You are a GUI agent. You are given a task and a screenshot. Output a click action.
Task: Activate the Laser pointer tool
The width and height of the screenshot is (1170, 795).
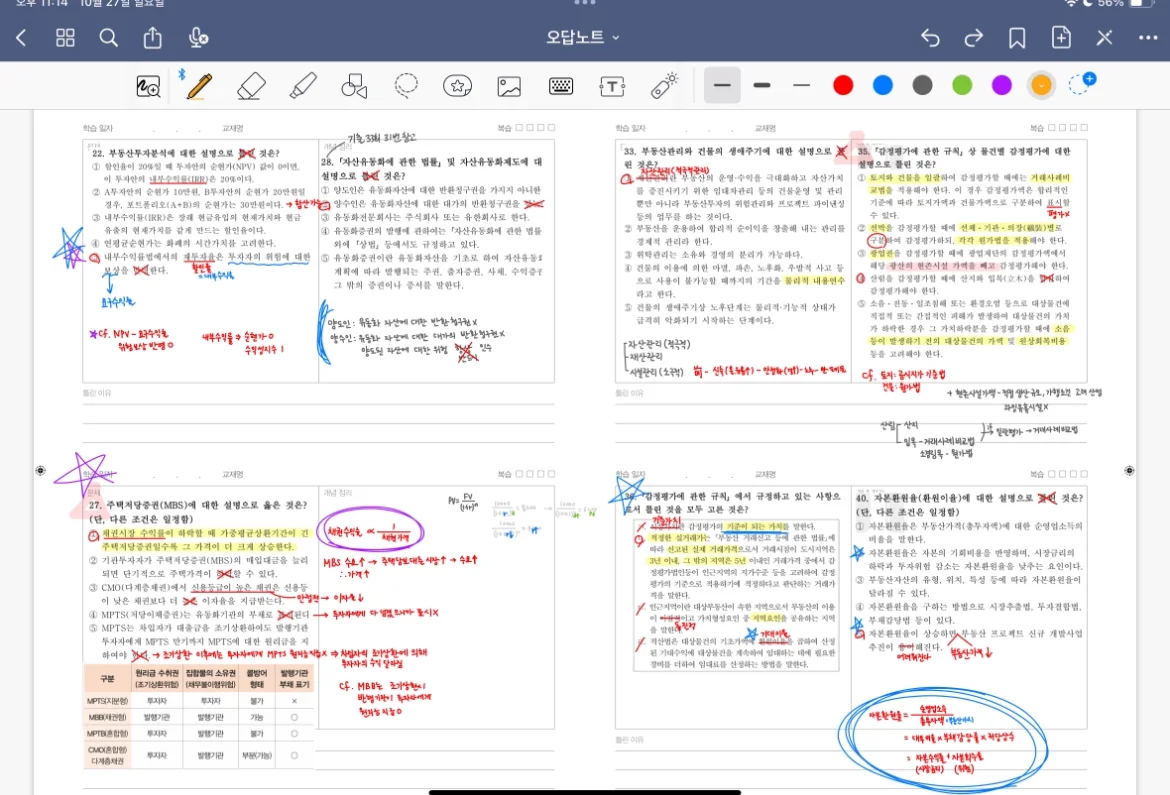(663, 86)
